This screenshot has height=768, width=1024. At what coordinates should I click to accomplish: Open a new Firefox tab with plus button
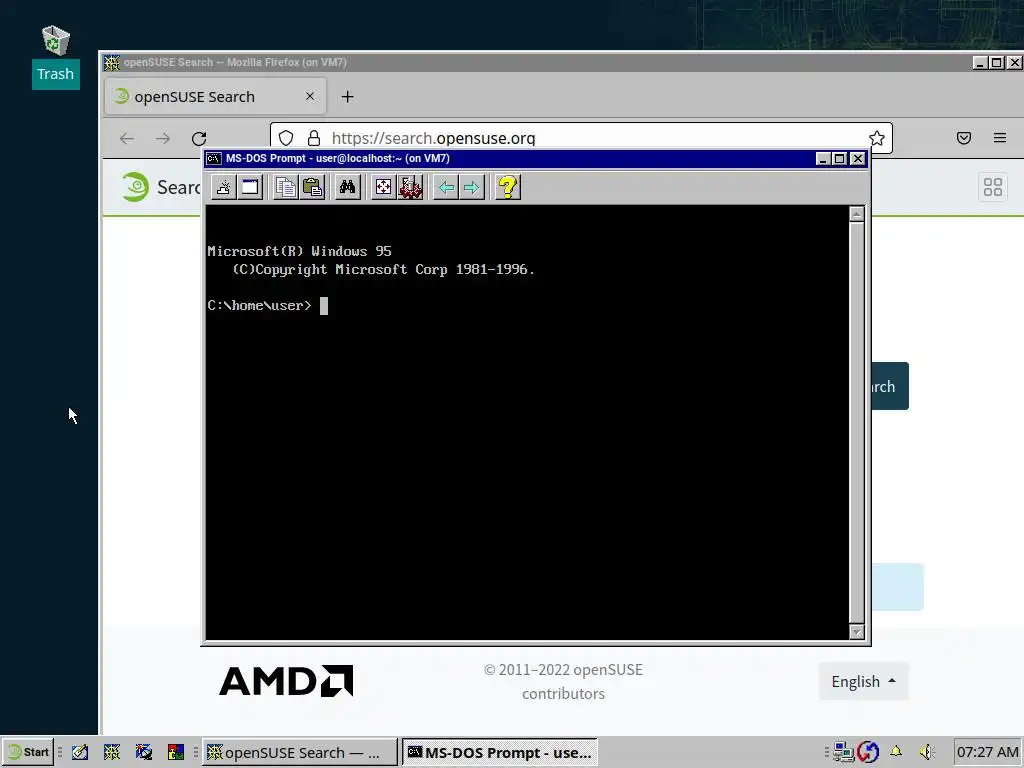click(347, 97)
